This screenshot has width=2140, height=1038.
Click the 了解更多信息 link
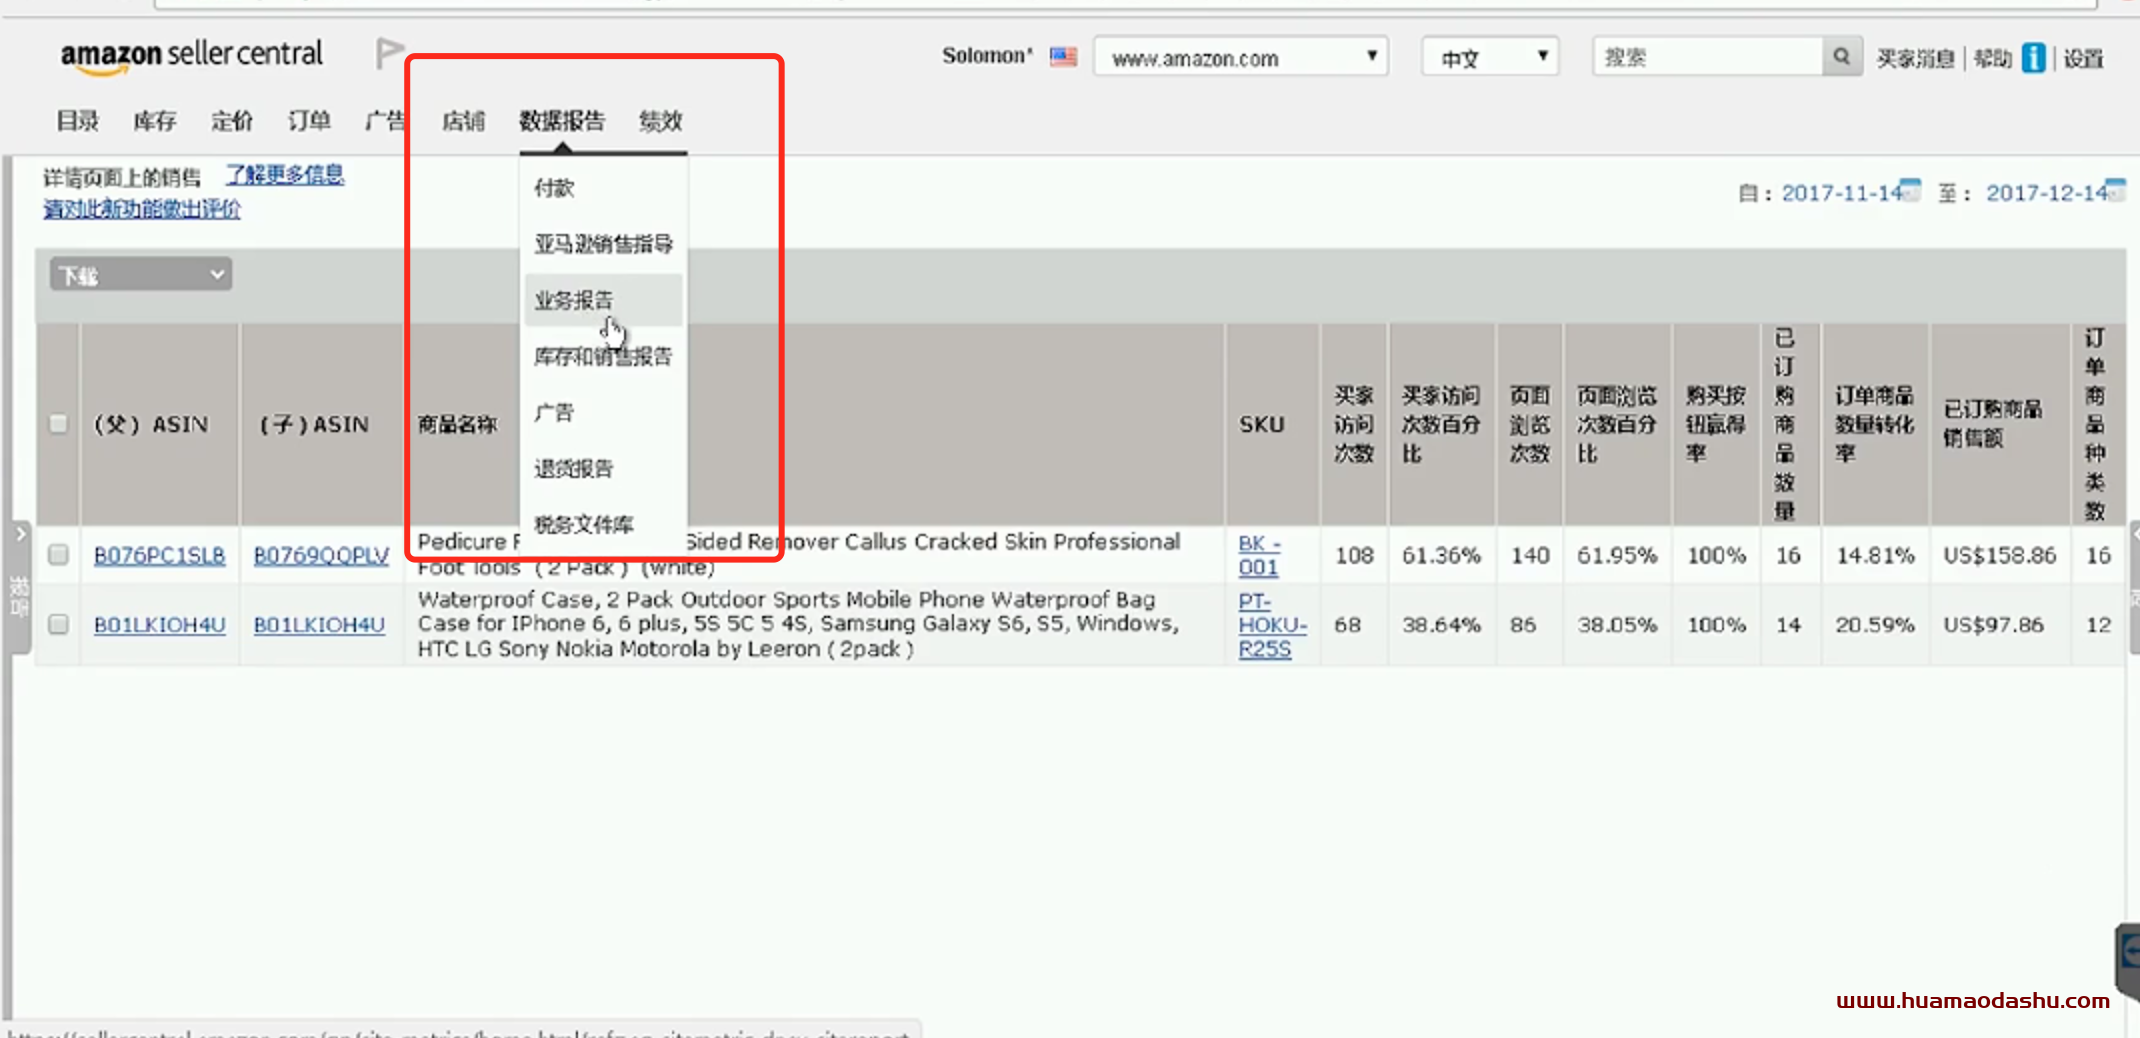click(x=285, y=175)
